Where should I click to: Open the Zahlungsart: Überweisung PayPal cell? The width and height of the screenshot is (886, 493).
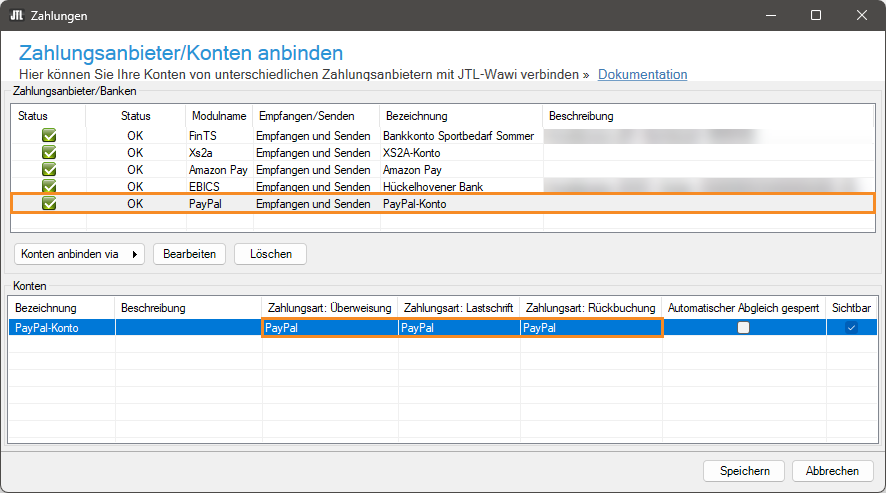329,328
